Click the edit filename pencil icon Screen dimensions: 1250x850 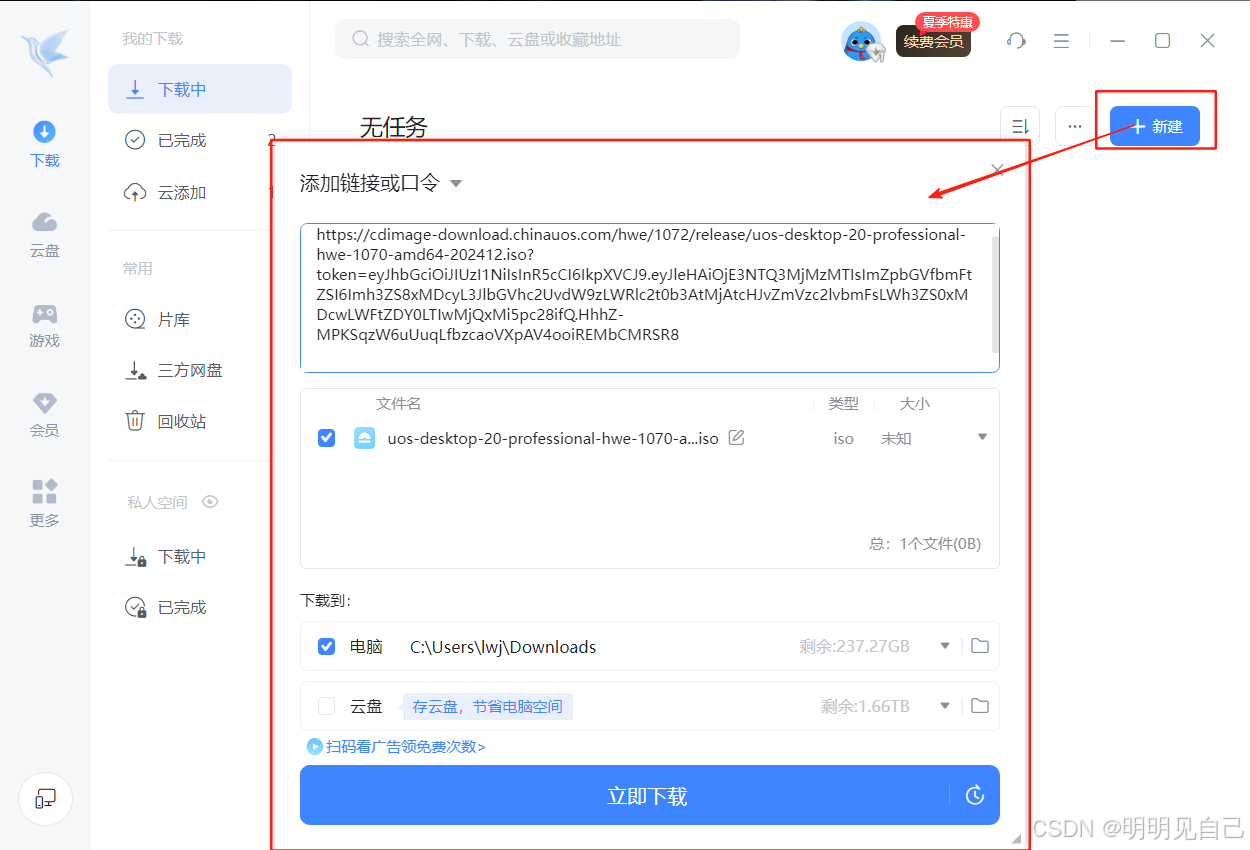click(736, 437)
